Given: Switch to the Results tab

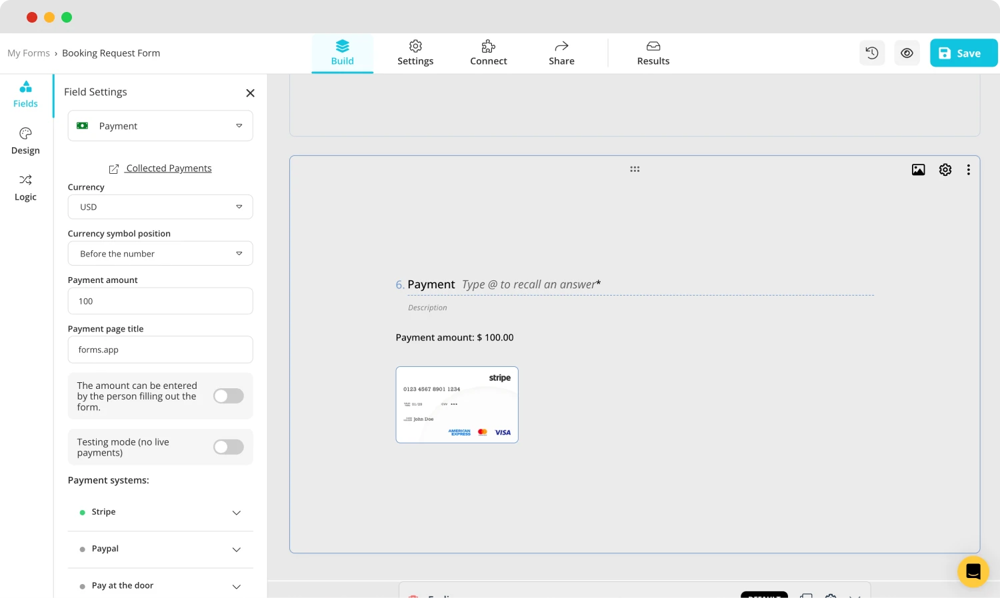Looking at the screenshot, I should [653, 53].
